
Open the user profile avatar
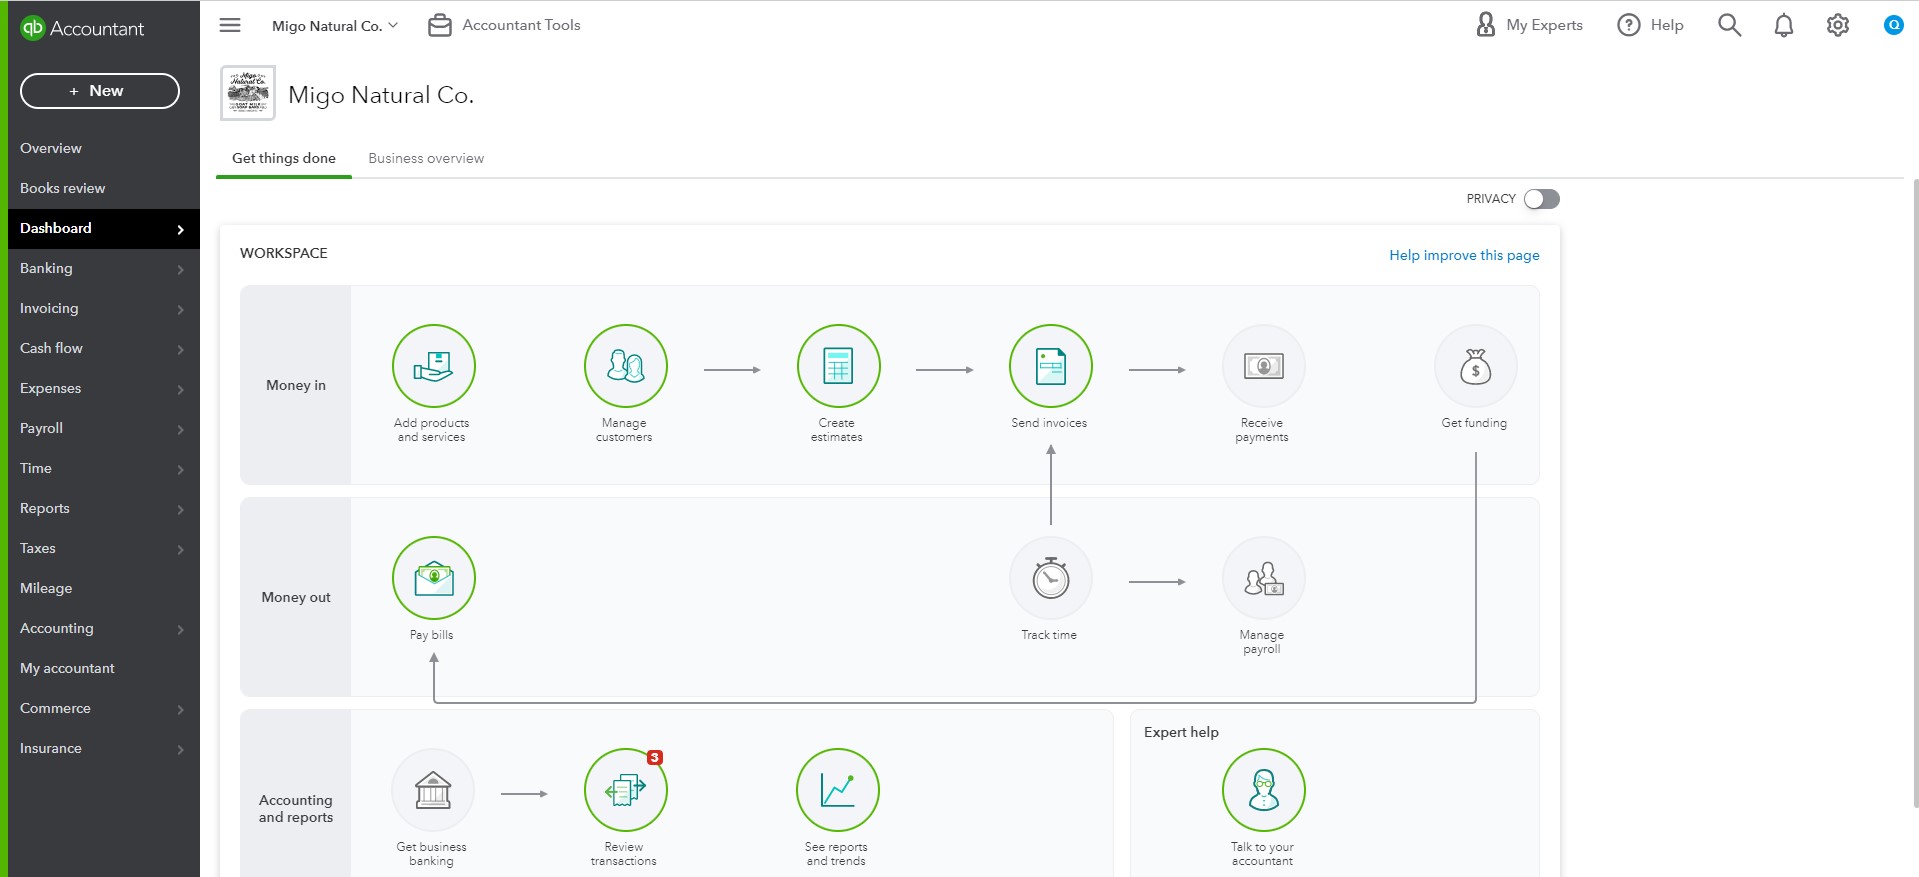[1893, 25]
